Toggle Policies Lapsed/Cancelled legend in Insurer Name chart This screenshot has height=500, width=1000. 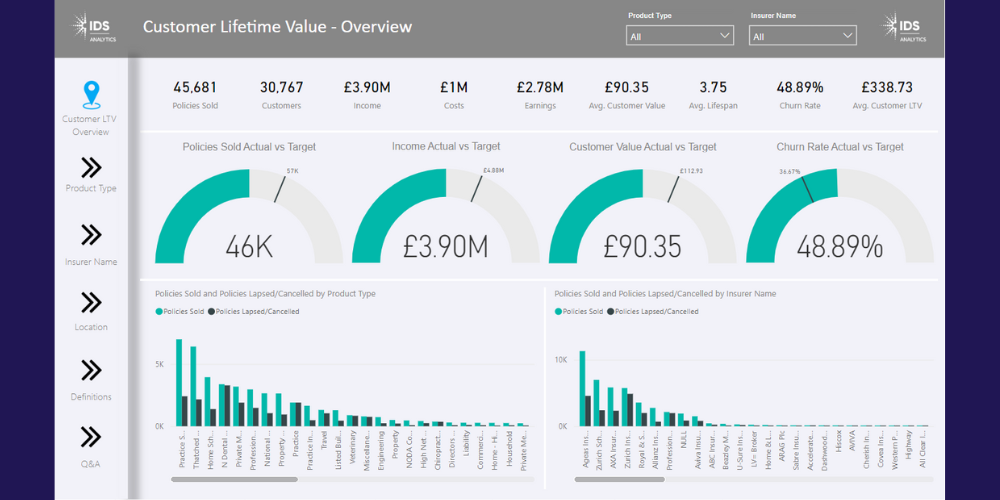(x=653, y=312)
